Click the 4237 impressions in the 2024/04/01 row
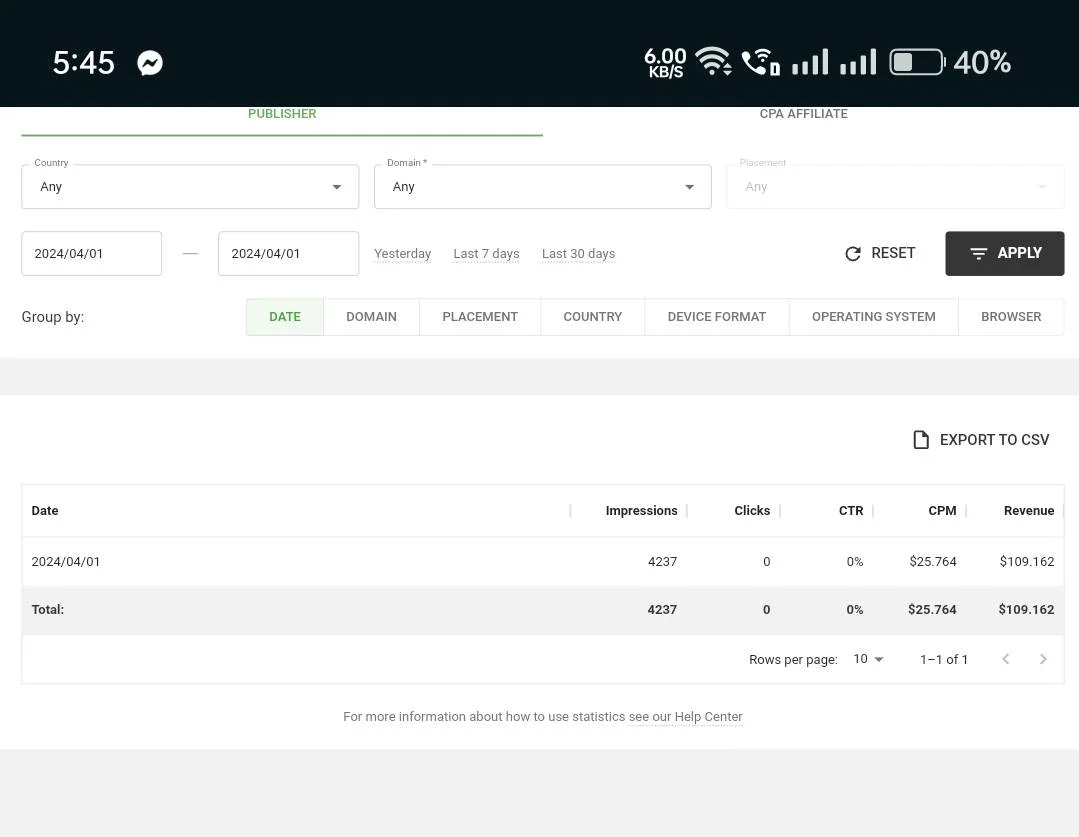 coord(663,562)
